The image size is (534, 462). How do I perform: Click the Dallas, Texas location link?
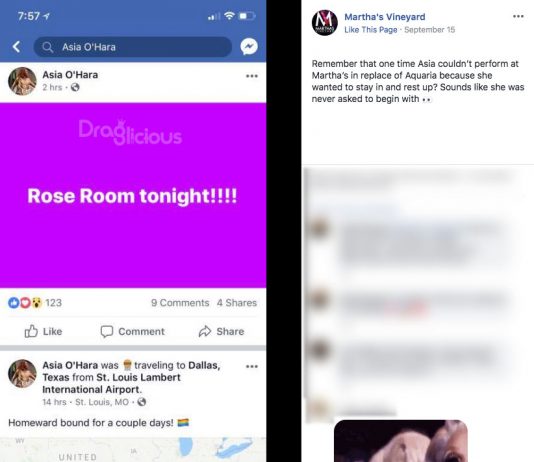[131, 371]
